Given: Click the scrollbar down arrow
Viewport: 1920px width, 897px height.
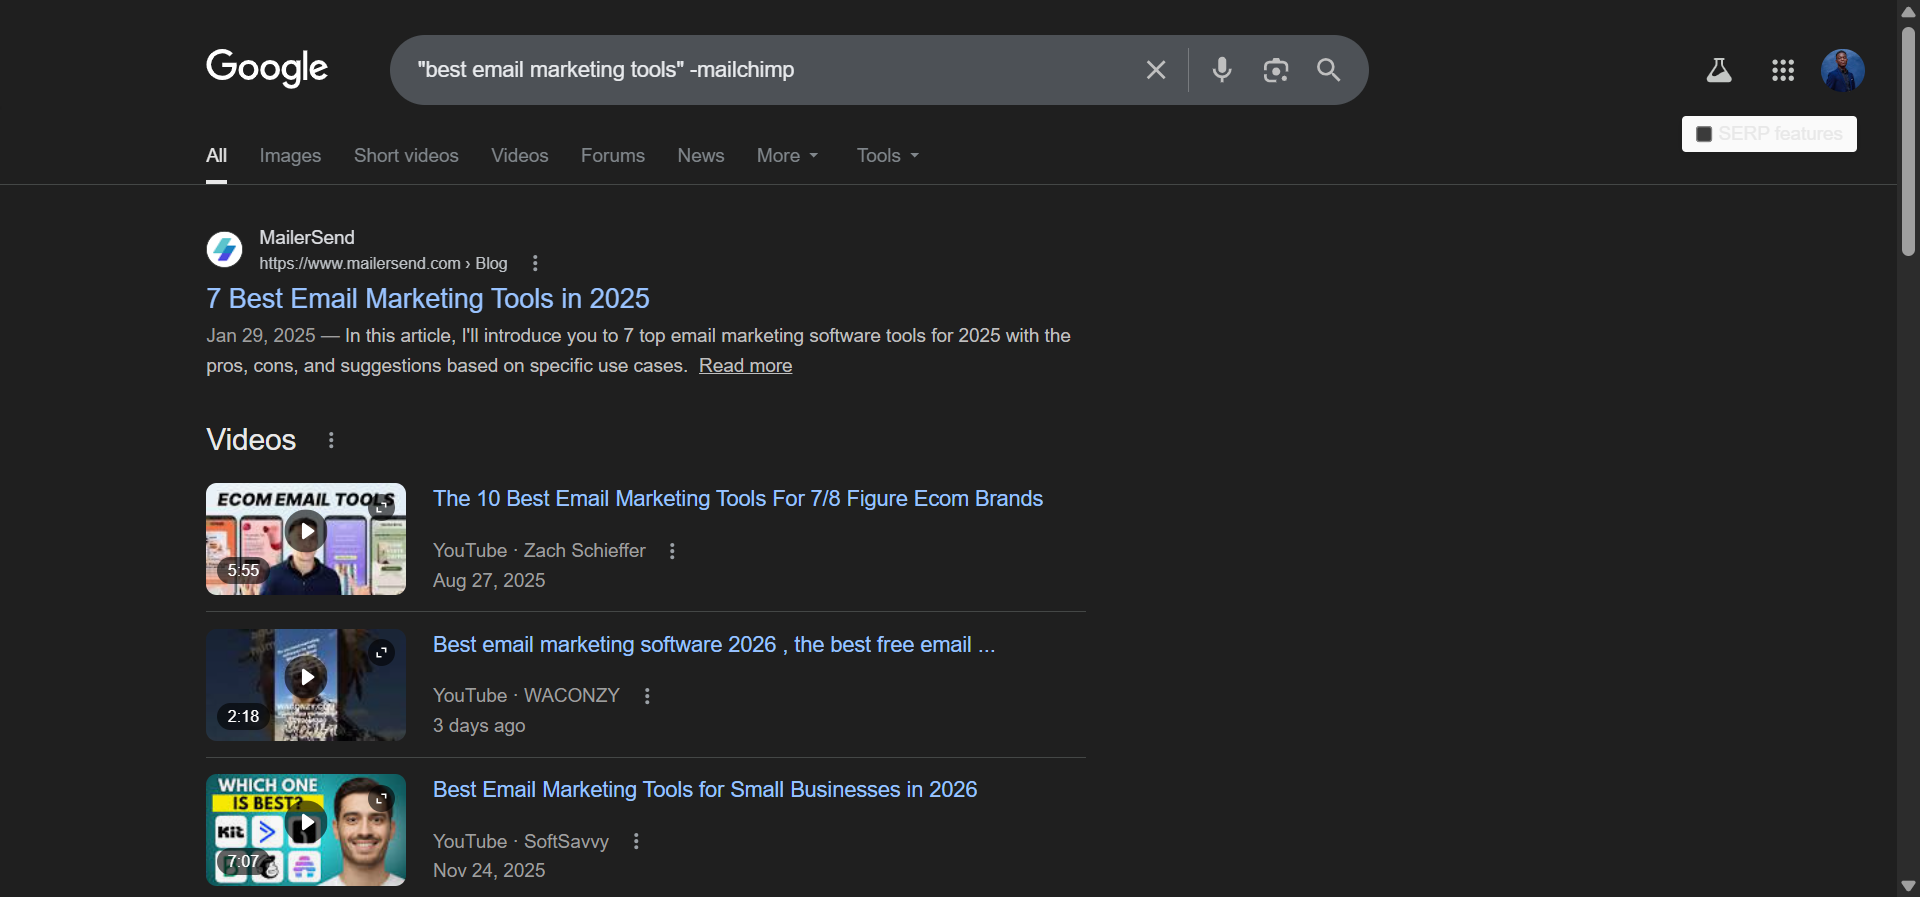Looking at the screenshot, I should coord(1908,886).
